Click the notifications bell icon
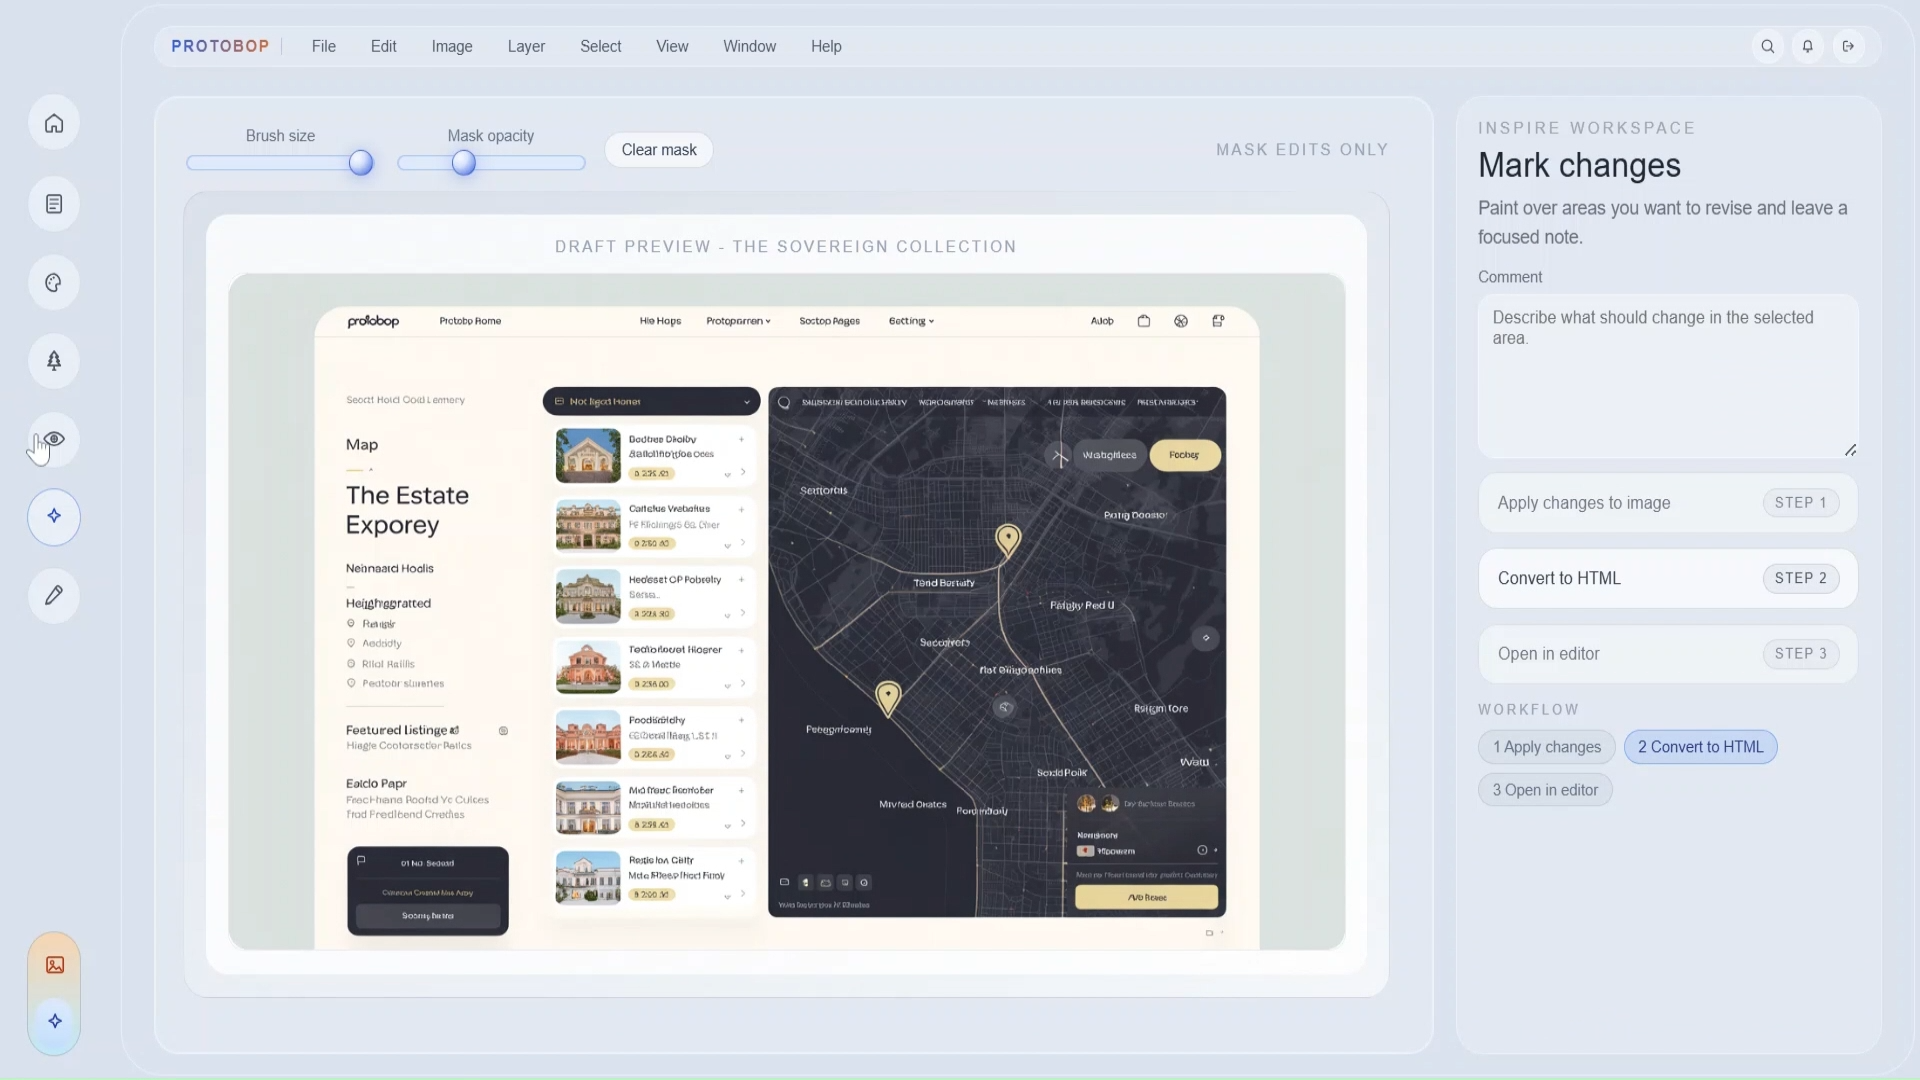This screenshot has height=1080, width=1920. (x=1808, y=47)
